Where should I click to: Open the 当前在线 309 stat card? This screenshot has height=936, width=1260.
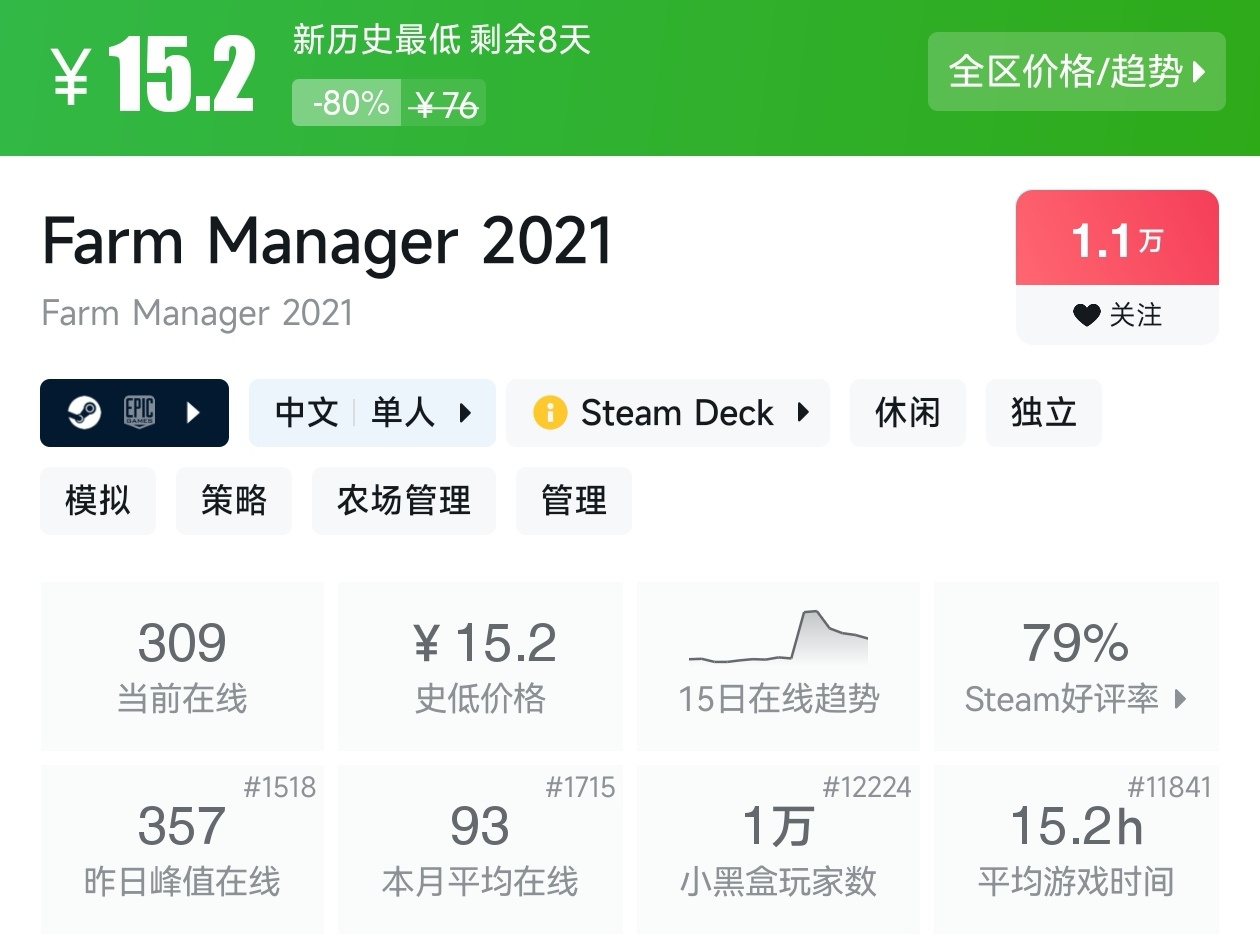(182, 665)
